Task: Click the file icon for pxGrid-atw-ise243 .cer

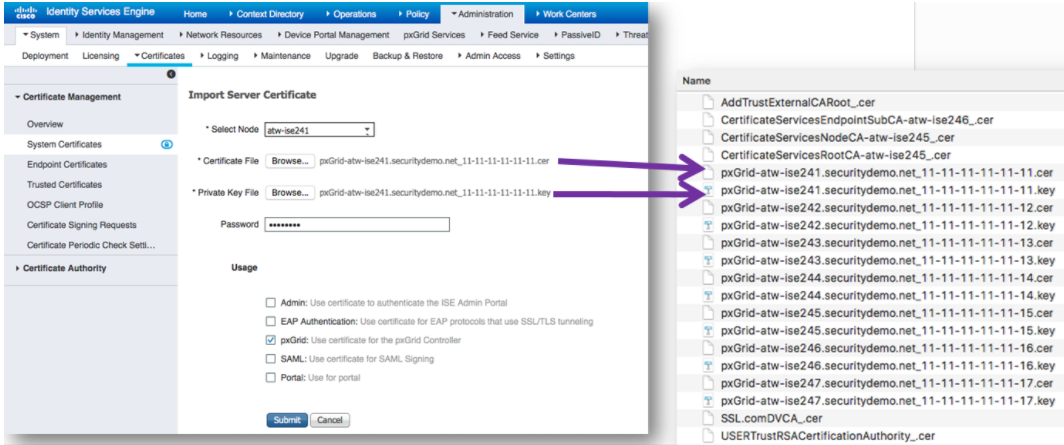Action: [x=708, y=243]
